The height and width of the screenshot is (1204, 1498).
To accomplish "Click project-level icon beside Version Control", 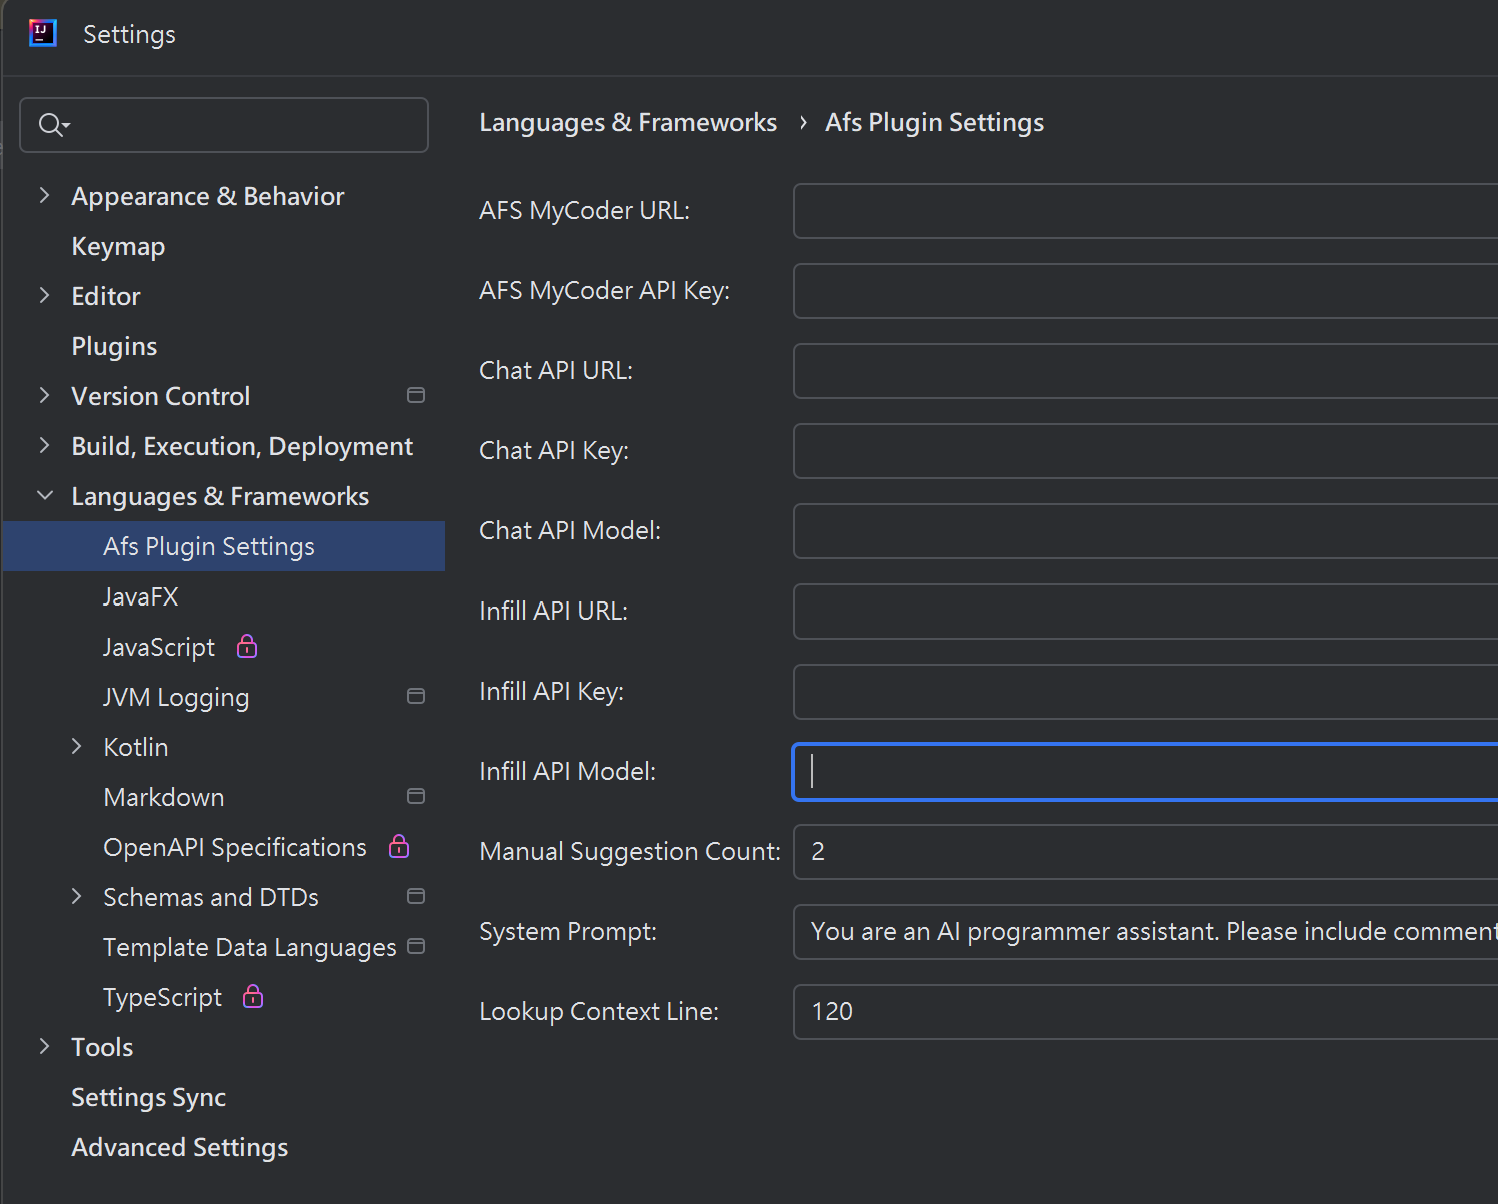I will tap(416, 396).
